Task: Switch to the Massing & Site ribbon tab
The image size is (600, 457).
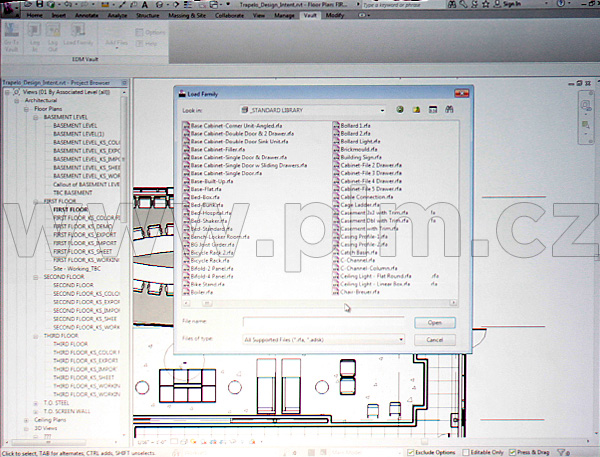Action: point(191,16)
